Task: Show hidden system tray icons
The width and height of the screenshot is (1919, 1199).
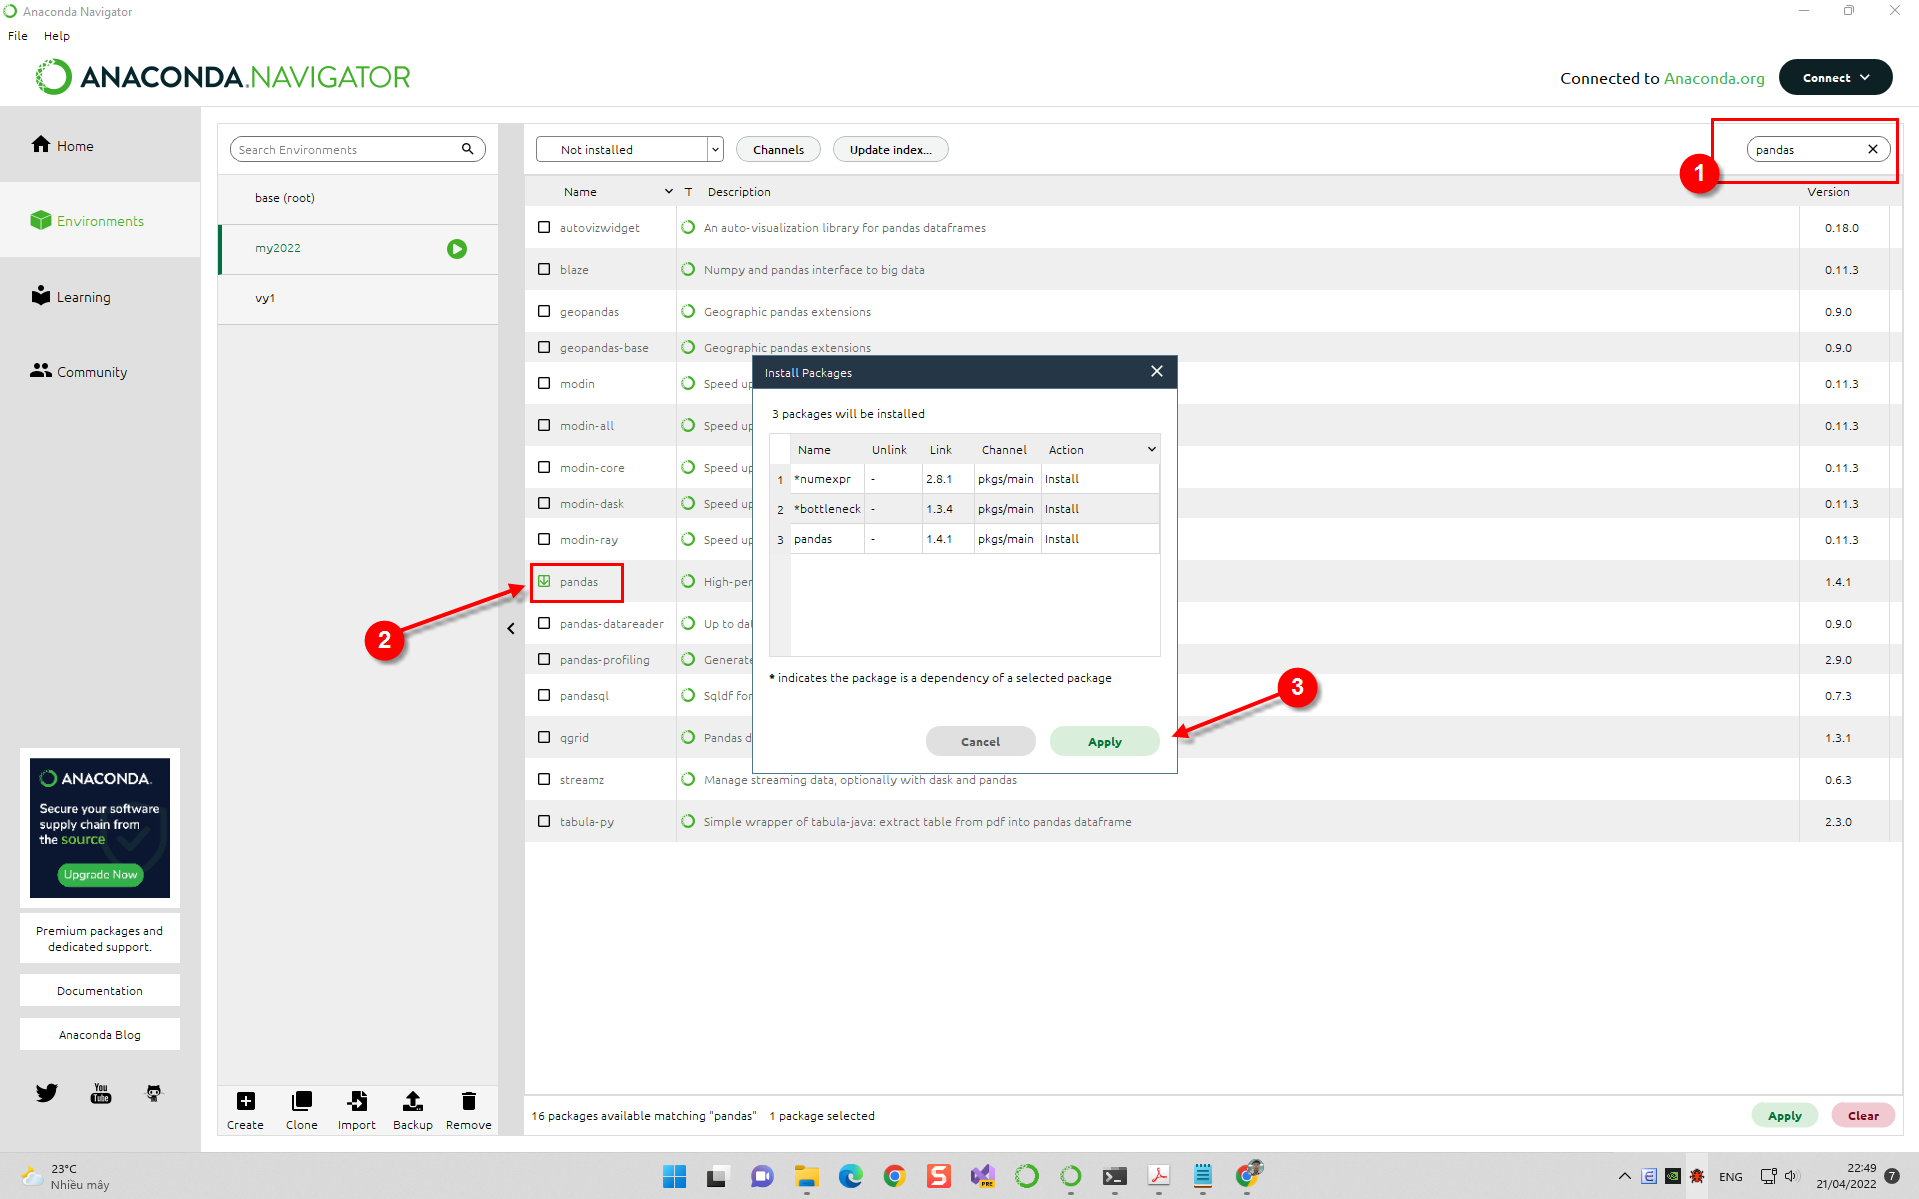Action: click(1624, 1176)
